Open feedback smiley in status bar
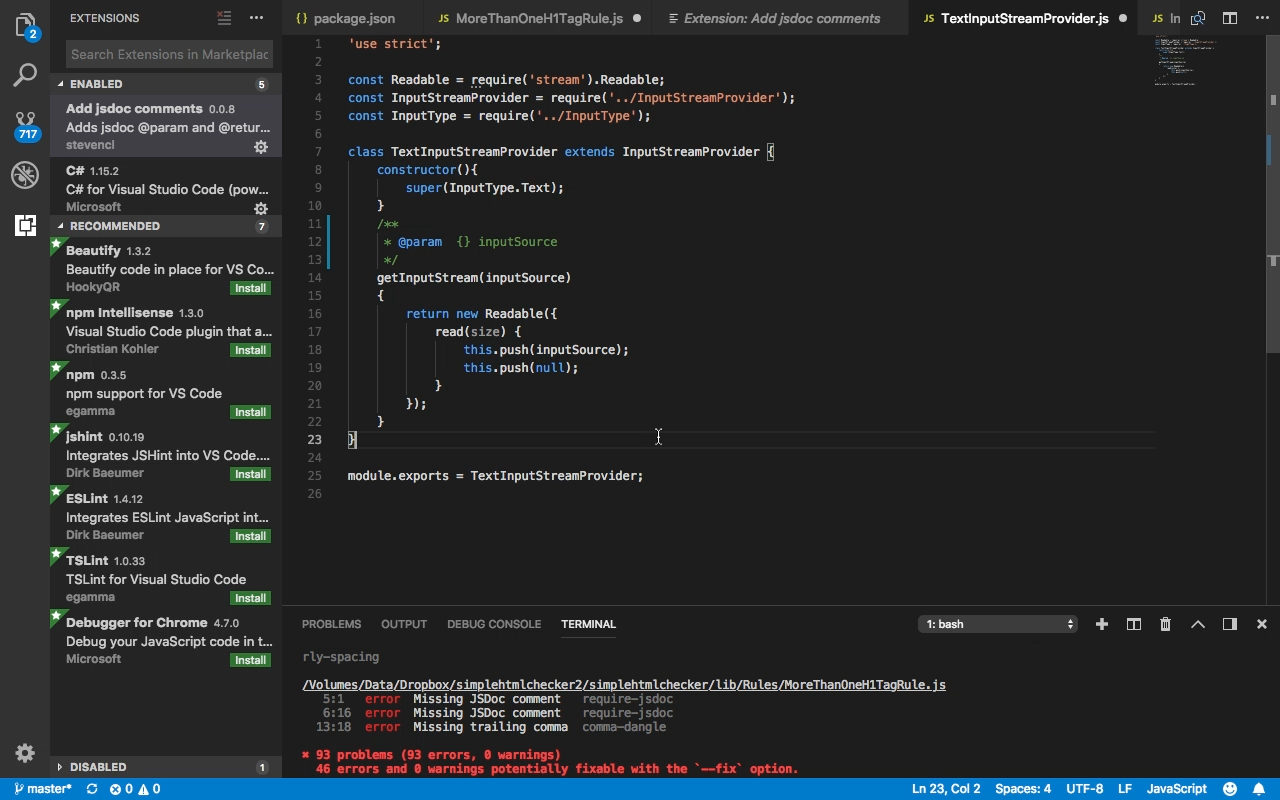 click(1230, 789)
